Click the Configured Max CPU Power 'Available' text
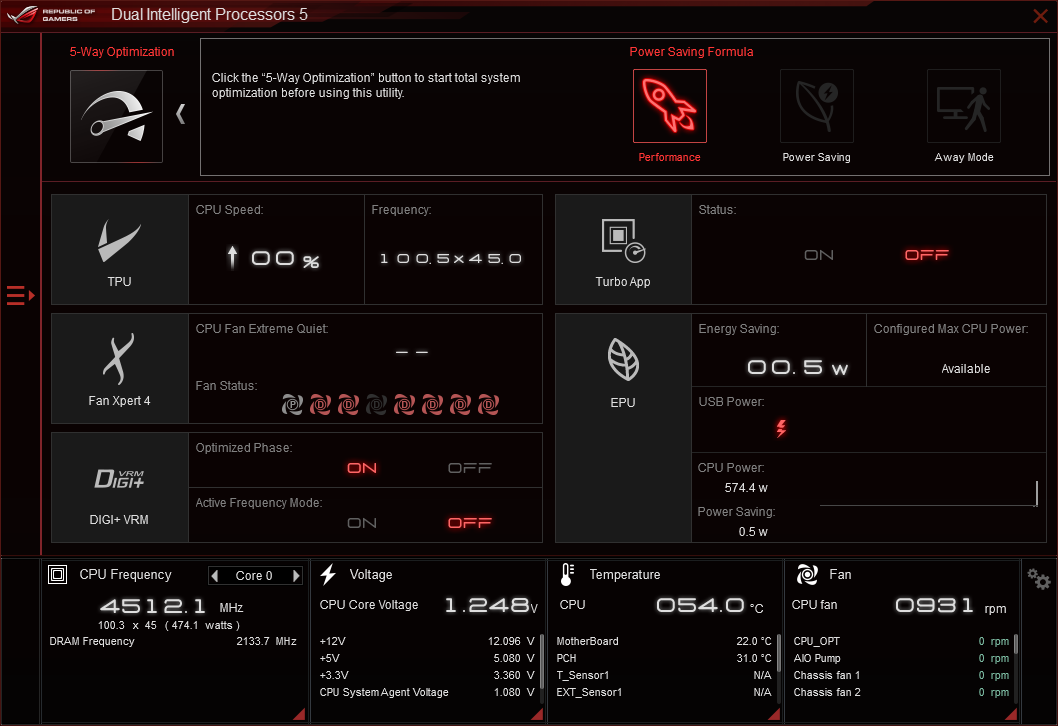Viewport: 1058px width, 726px height. coord(966,369)
